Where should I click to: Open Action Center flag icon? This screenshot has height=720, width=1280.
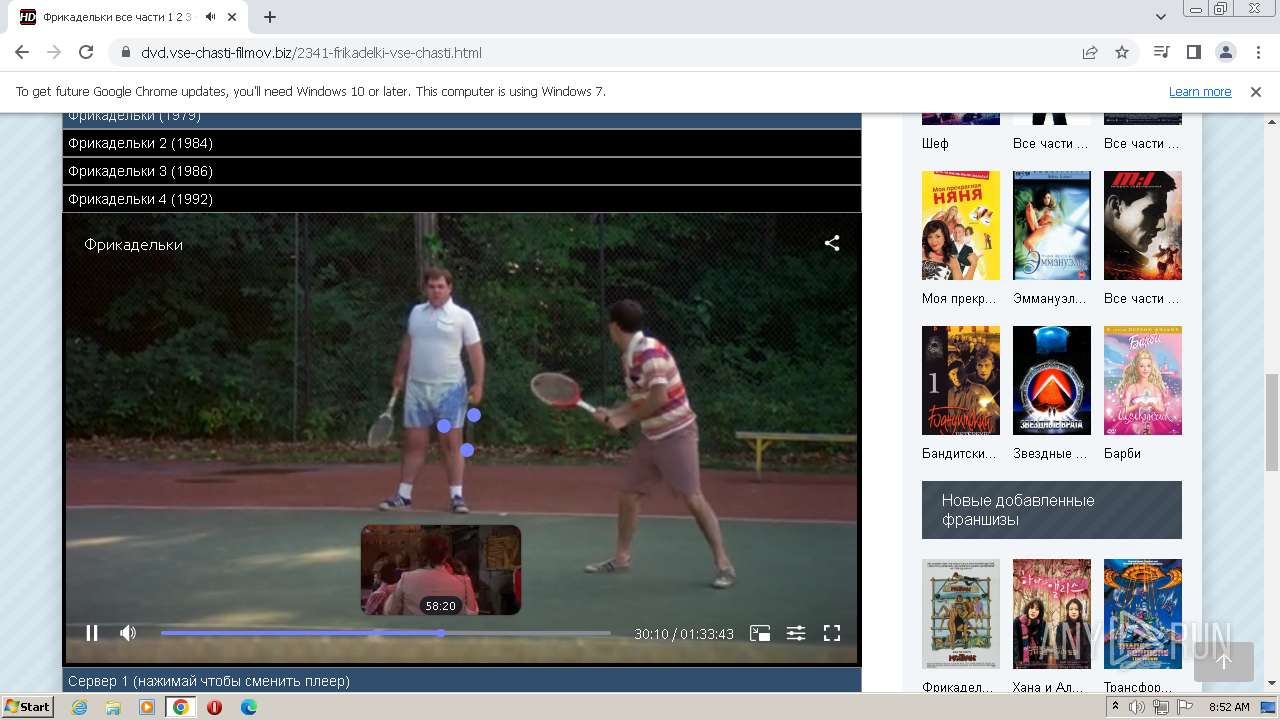(1185, 707)
